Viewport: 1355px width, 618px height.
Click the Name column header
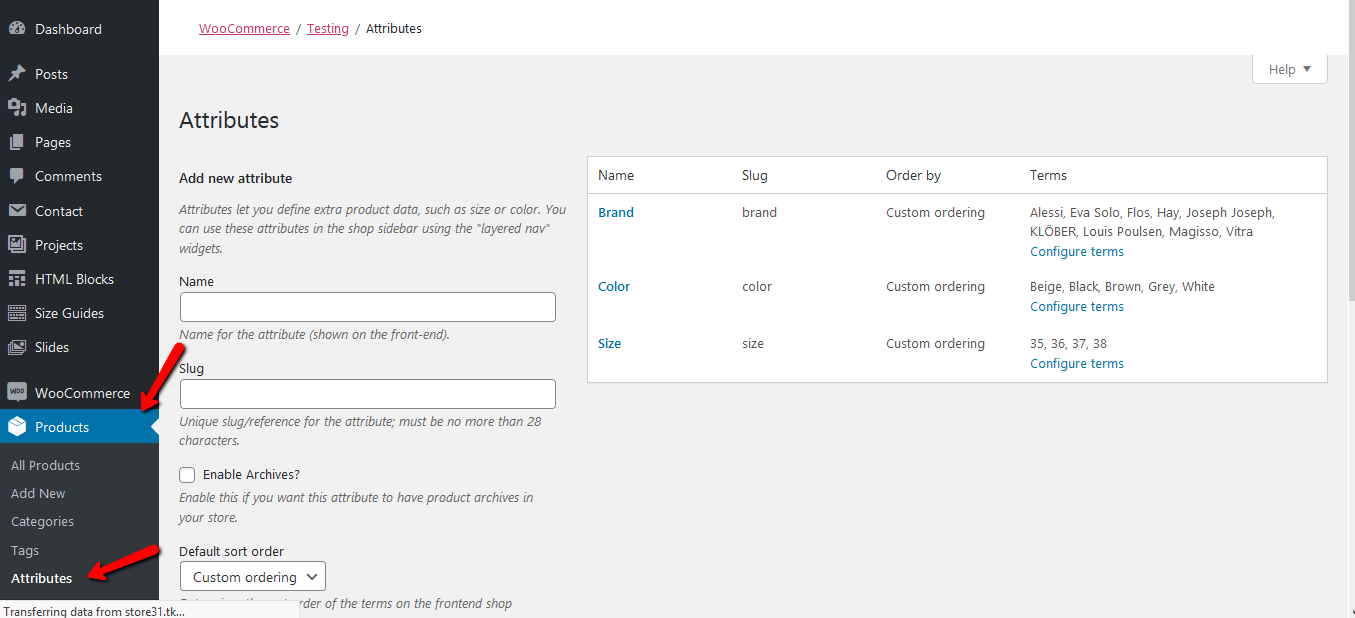[616, 175]
